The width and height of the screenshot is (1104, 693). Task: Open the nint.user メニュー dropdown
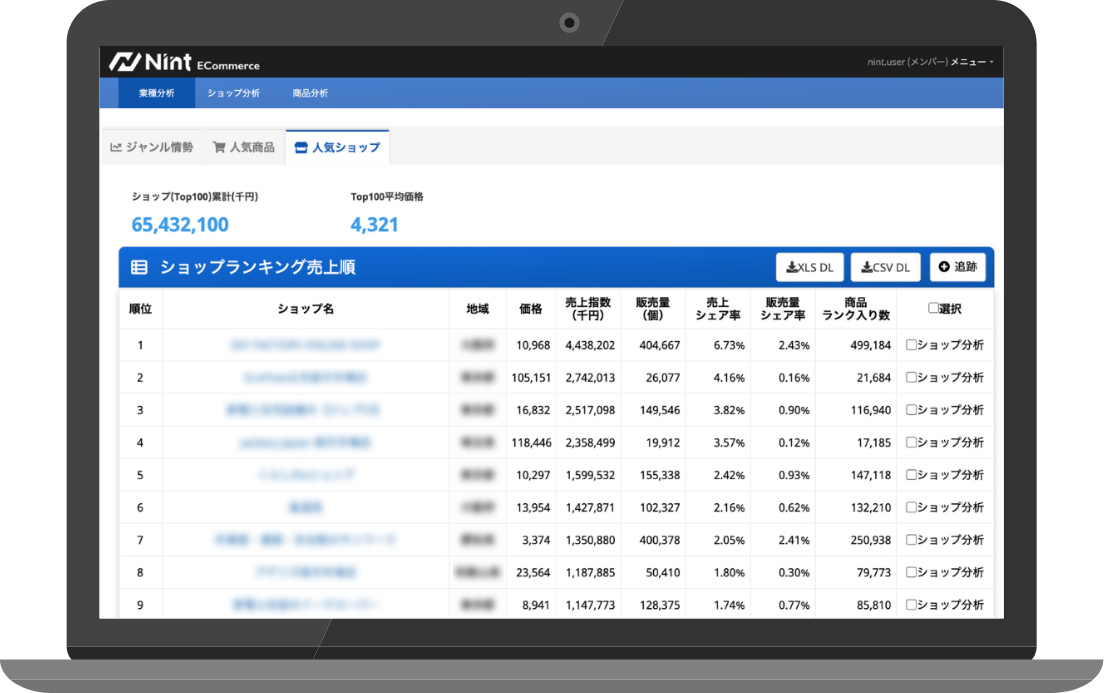click(930, 62)
